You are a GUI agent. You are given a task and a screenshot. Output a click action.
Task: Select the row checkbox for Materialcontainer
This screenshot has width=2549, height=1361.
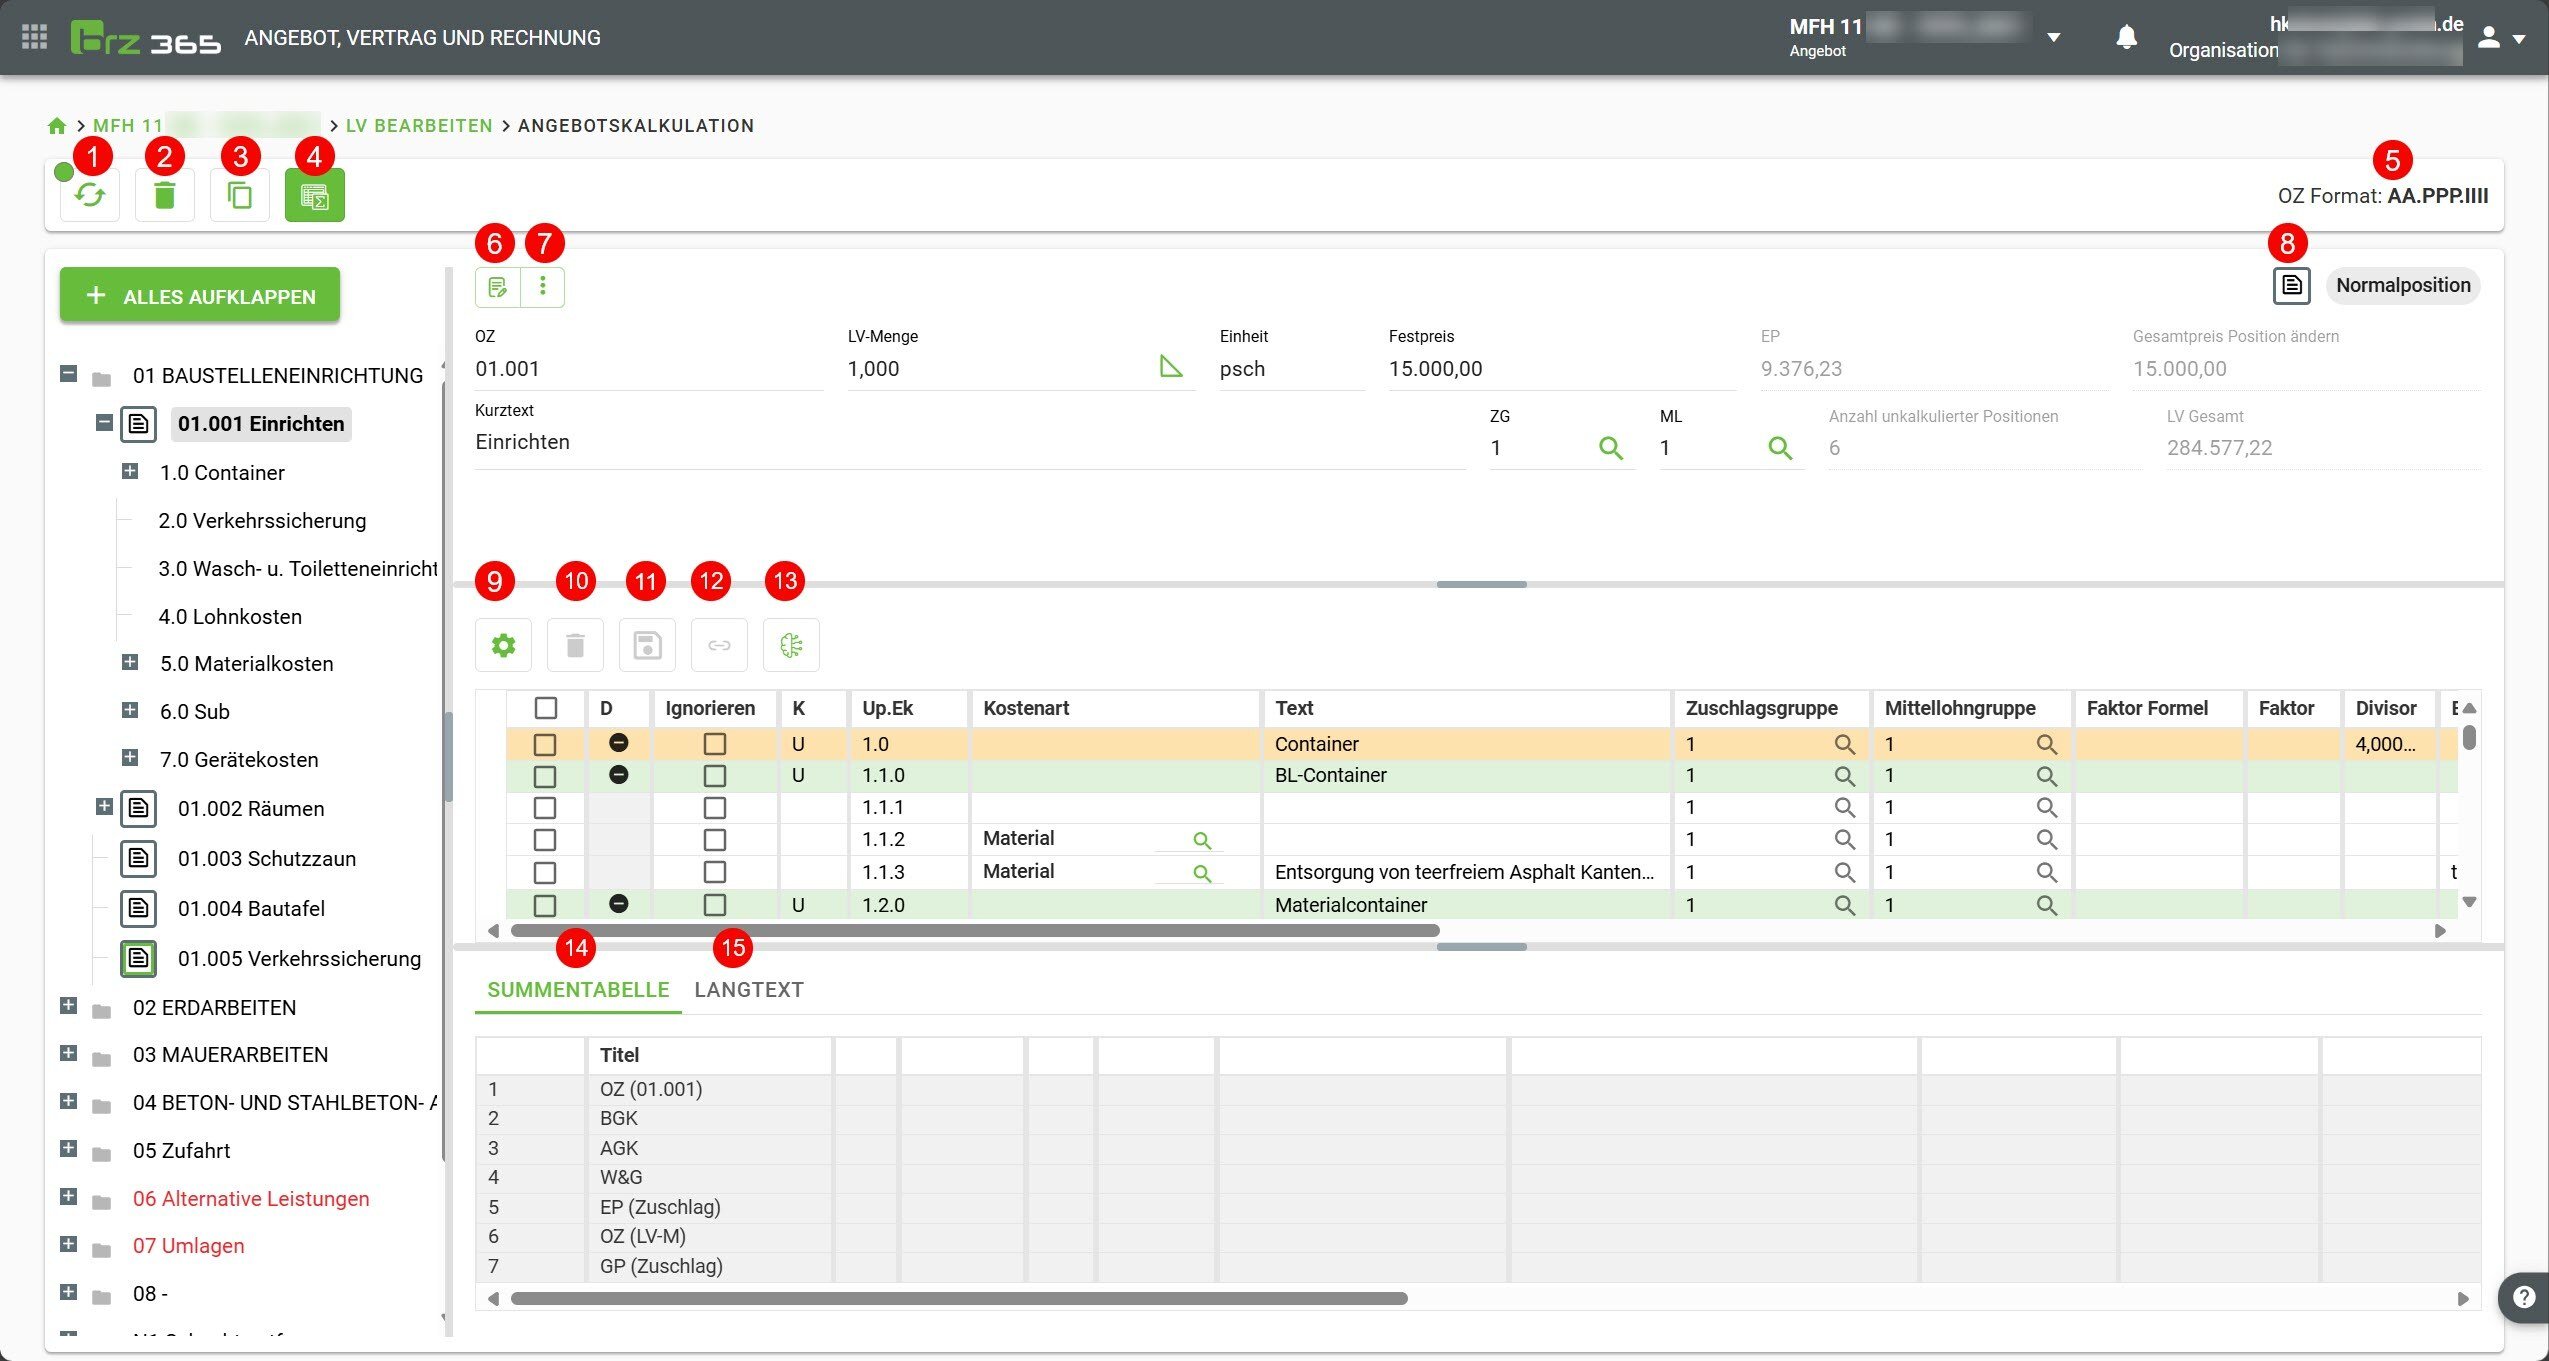[x=545, y=906]
